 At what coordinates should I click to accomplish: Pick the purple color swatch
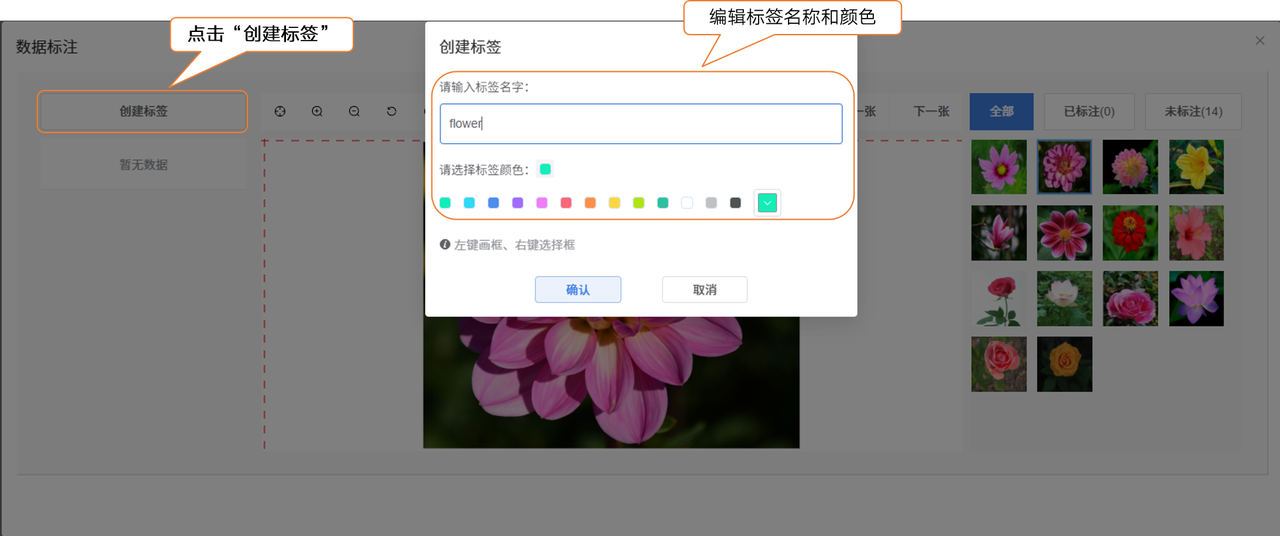518,203
